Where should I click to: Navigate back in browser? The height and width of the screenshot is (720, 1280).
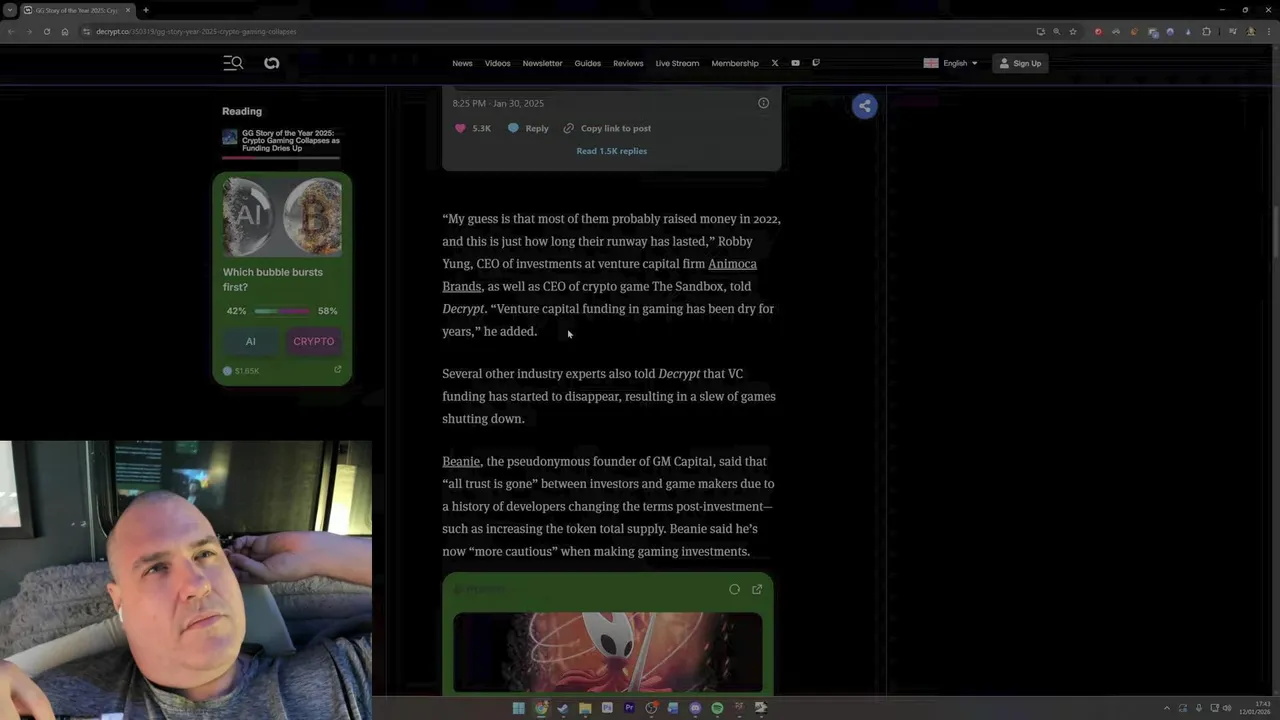pyautogui.click(x=10, y=31)
